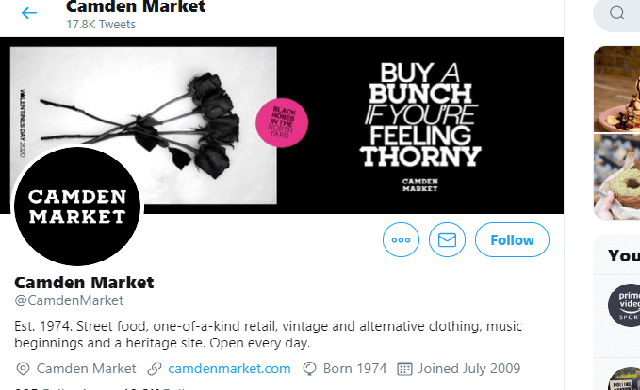The height and width of the screenshot is (390, 640).
Task: Click the balloon icon beside Born 1974
Action: (x=309, y=369)
